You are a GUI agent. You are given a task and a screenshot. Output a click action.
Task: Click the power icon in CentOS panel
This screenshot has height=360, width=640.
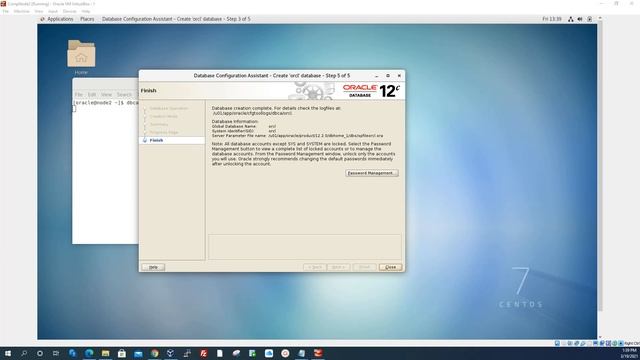[x=590, y=19]
